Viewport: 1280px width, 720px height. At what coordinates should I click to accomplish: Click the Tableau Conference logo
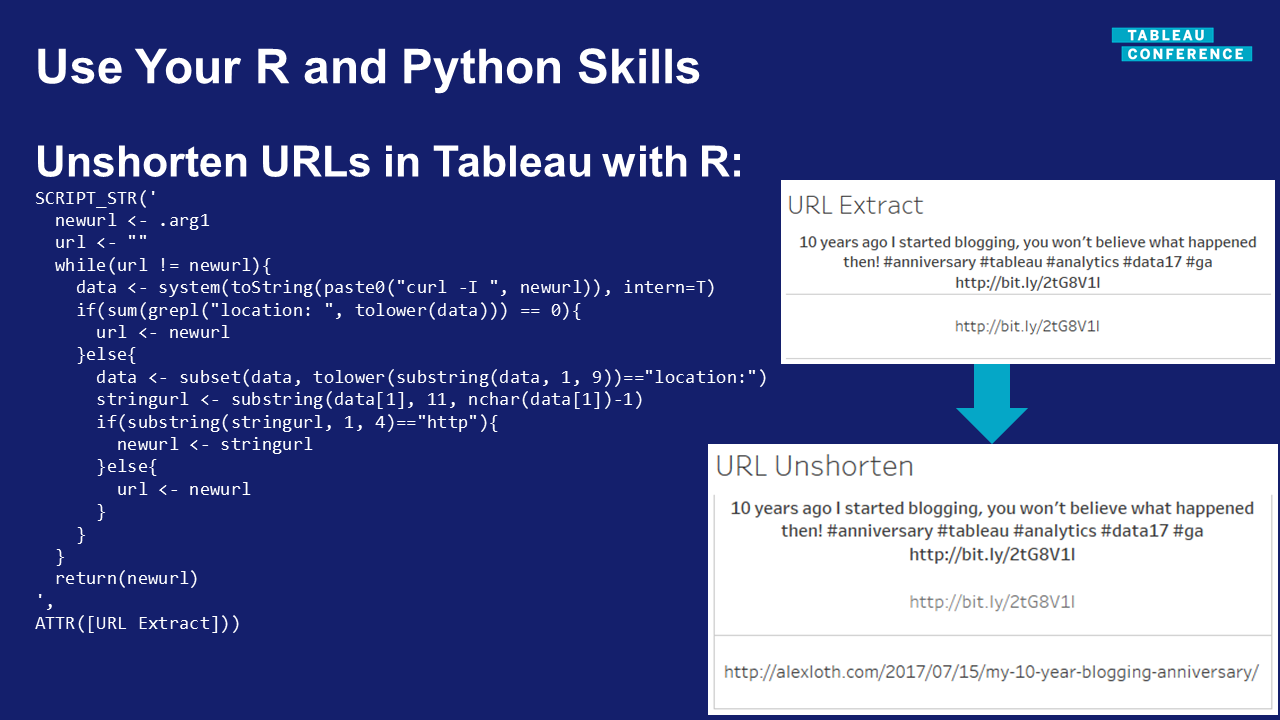(1181, 45)
